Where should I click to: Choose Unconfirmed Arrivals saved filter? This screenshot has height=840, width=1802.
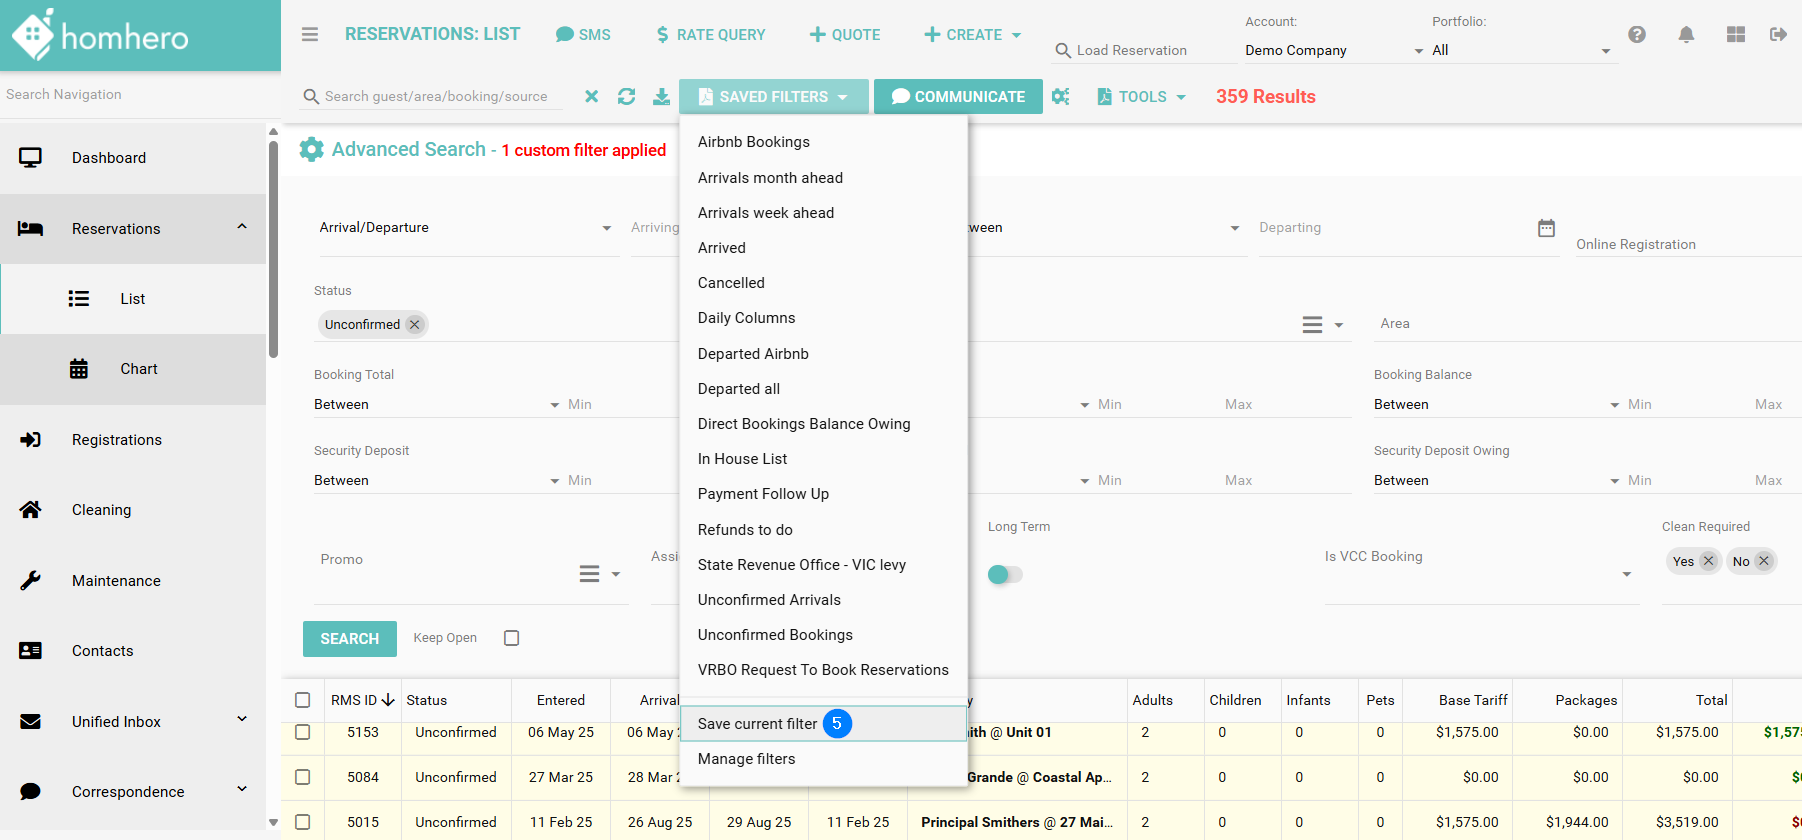click(769, 600)
